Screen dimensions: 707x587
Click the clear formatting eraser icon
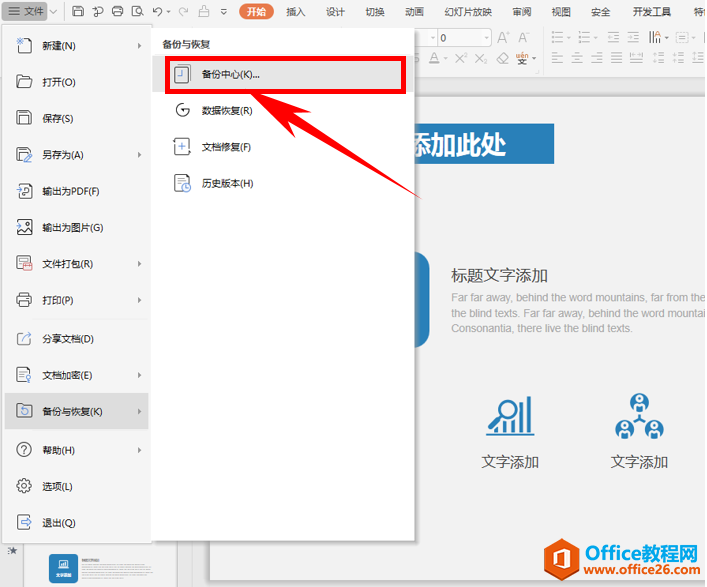tap(502, 58)
